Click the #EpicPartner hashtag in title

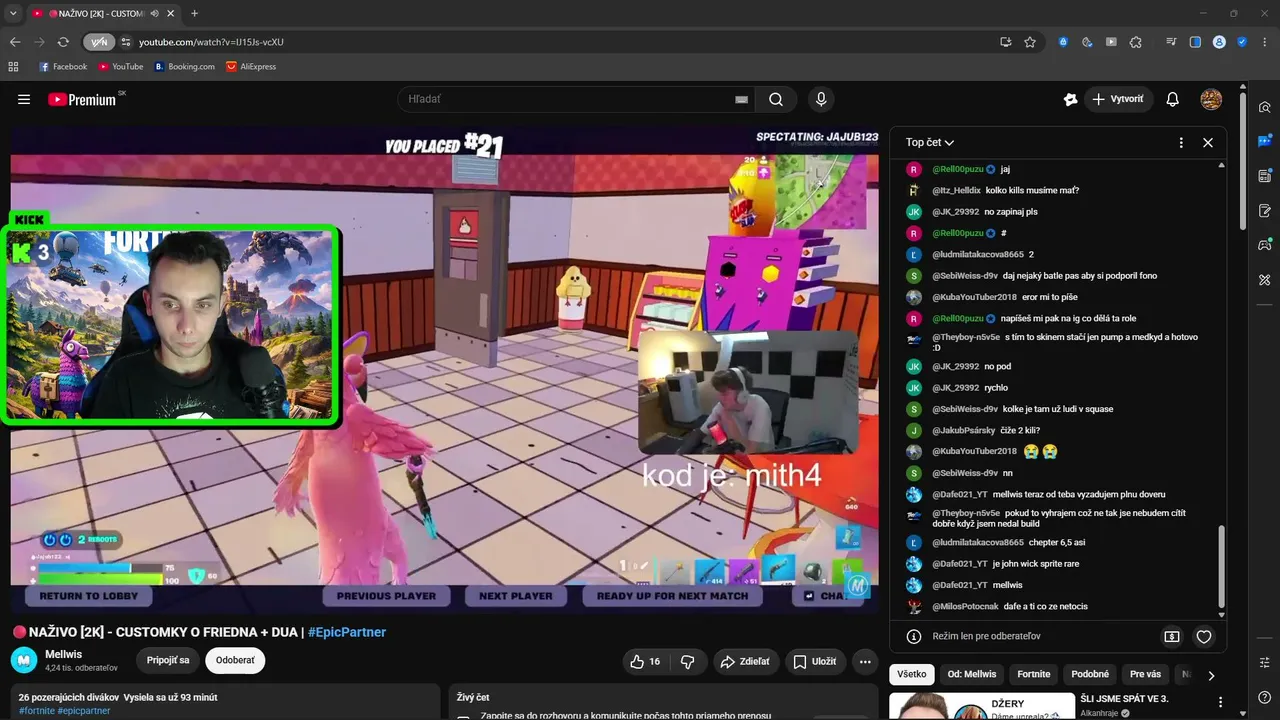click(x=347, y=632)
